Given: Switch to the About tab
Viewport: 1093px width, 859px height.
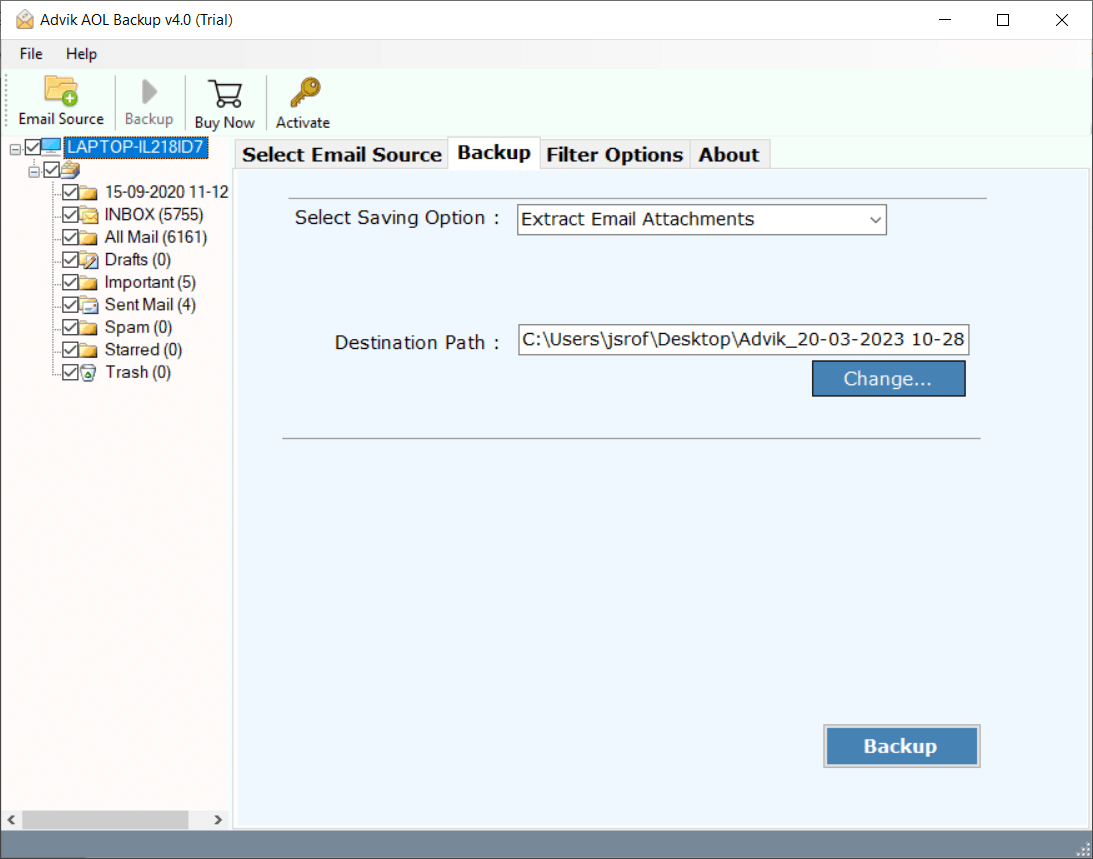Looking at the screenshot, I should 729,154.
